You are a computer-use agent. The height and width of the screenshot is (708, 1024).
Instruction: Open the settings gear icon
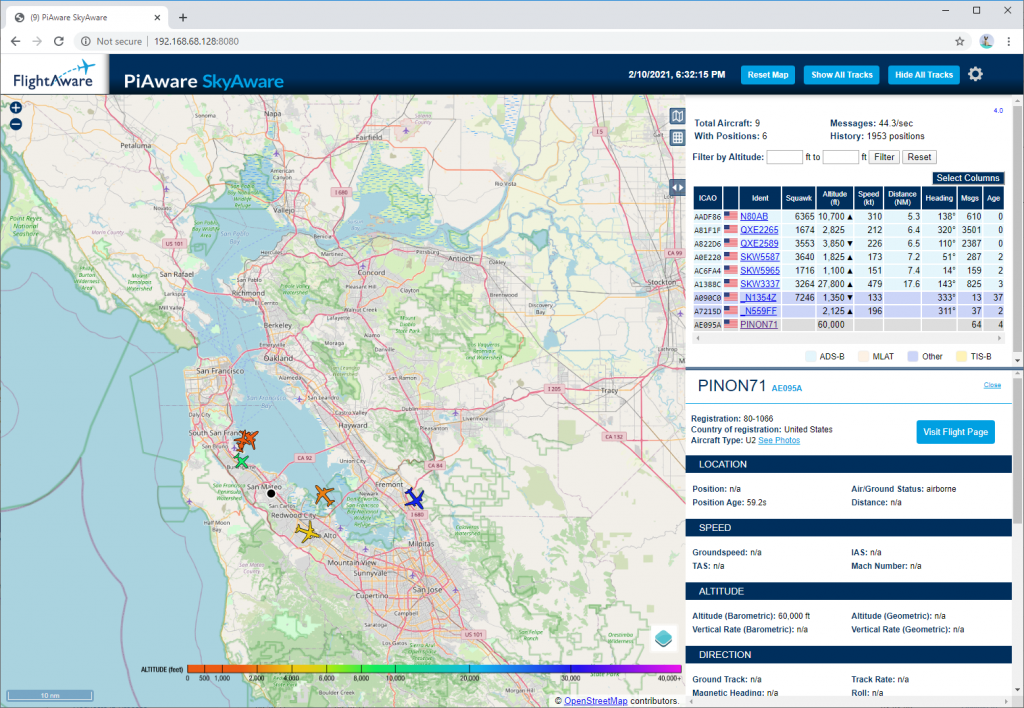(x=975, y=74)
